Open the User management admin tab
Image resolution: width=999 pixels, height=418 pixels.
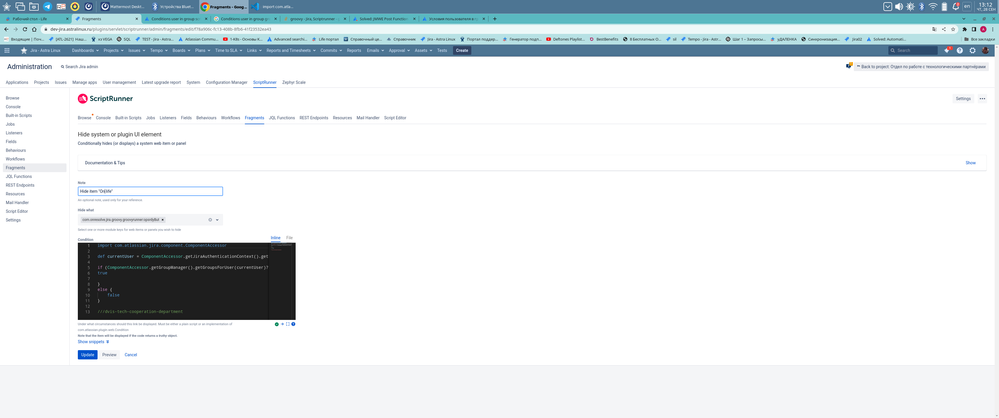click(x=120, y=82)
